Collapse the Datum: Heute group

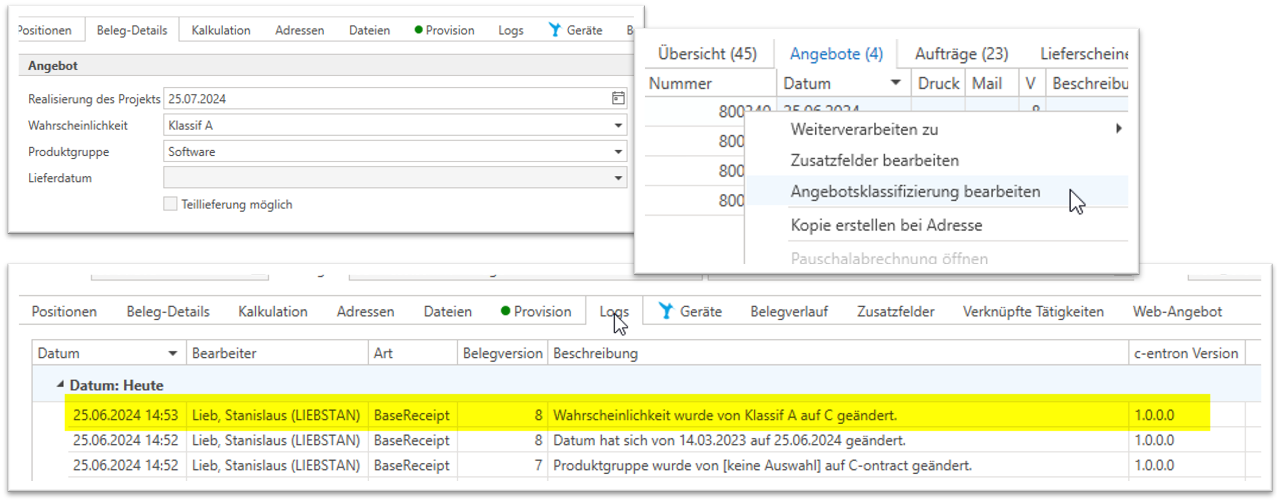tap(61, 385)
